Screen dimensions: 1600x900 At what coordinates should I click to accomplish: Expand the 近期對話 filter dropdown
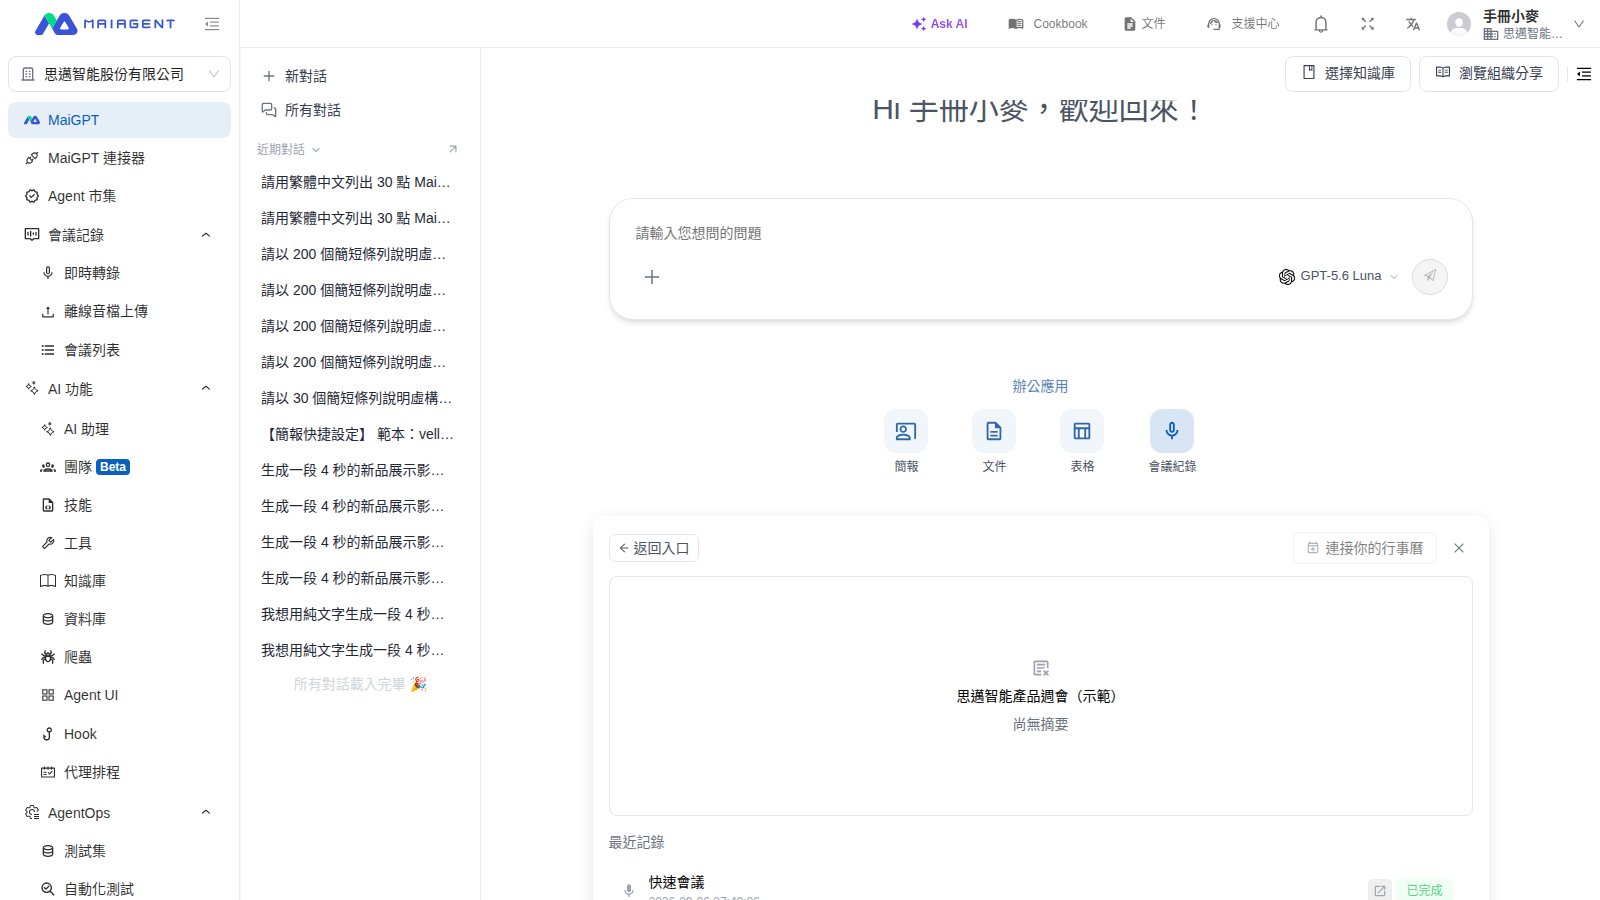point(288,149)
